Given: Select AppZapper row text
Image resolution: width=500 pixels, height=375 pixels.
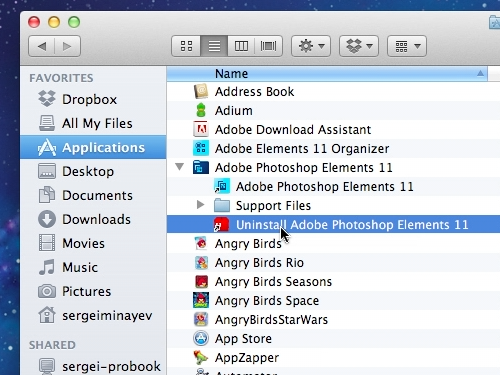Looking at the screenshot, I should click(x=247, y=358).
